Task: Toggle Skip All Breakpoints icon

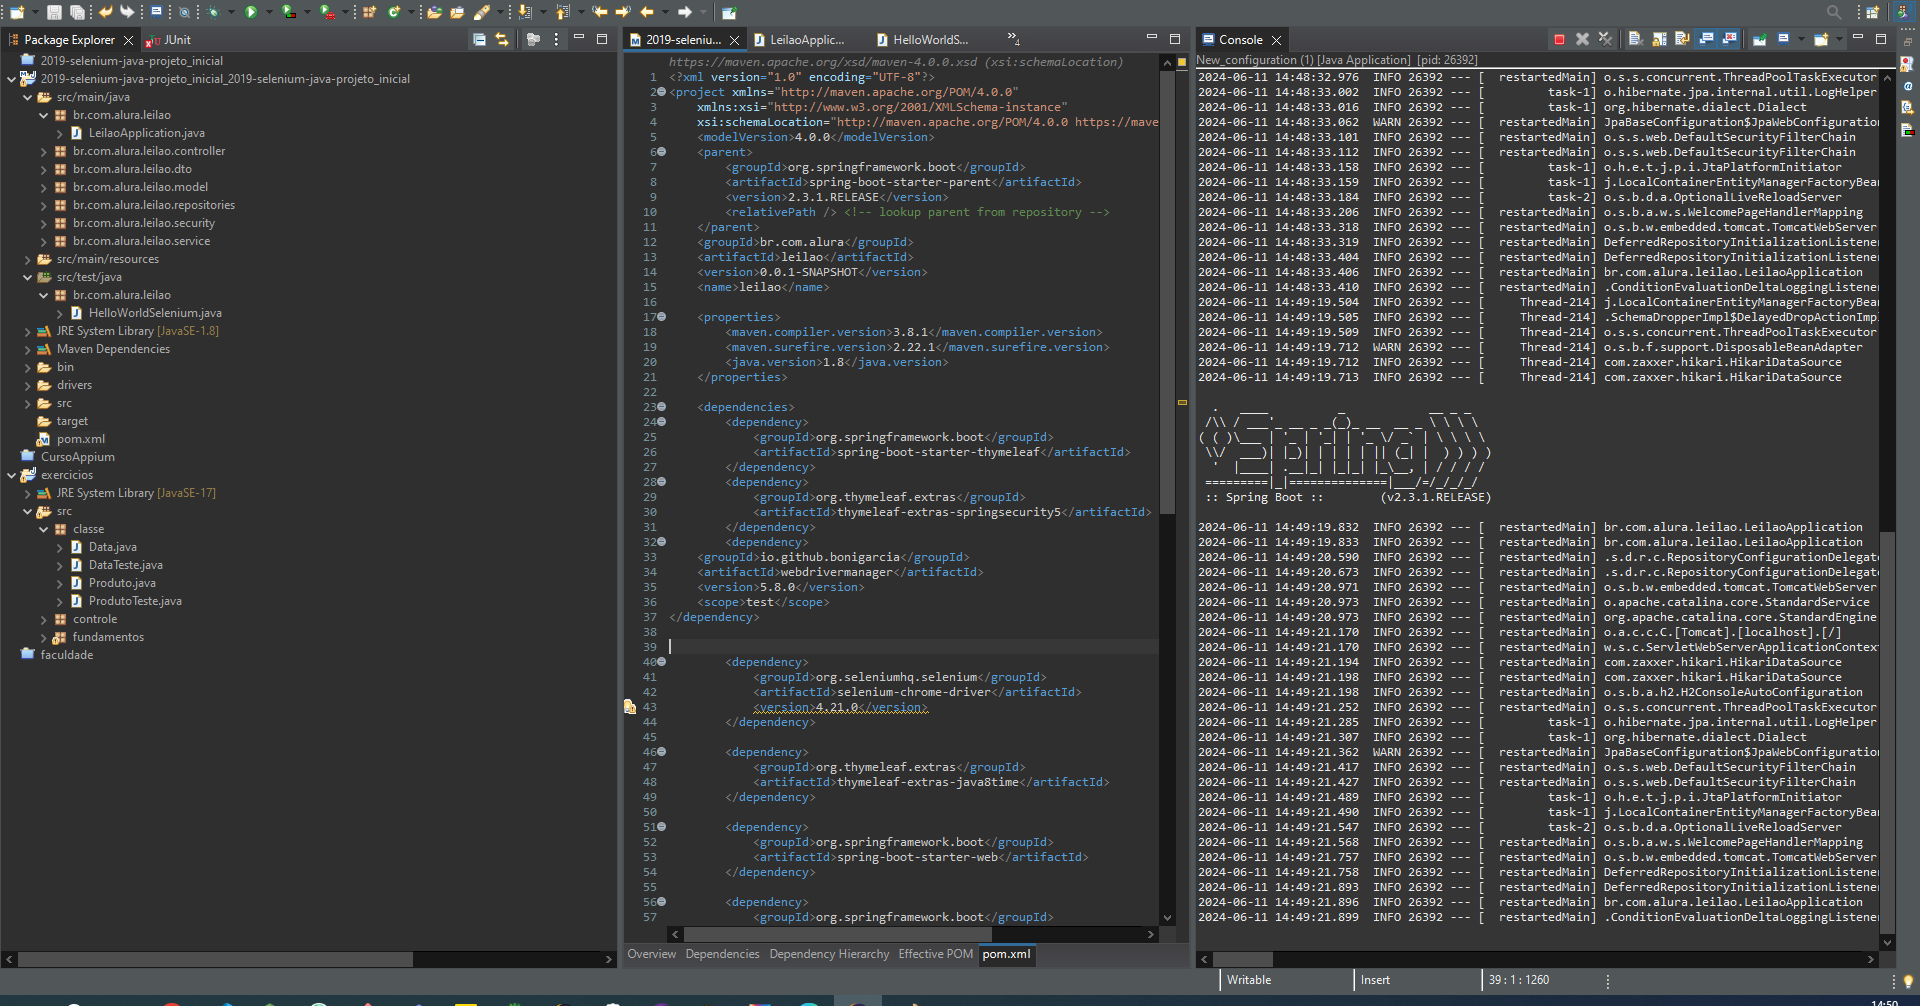Action: point(184,12)
